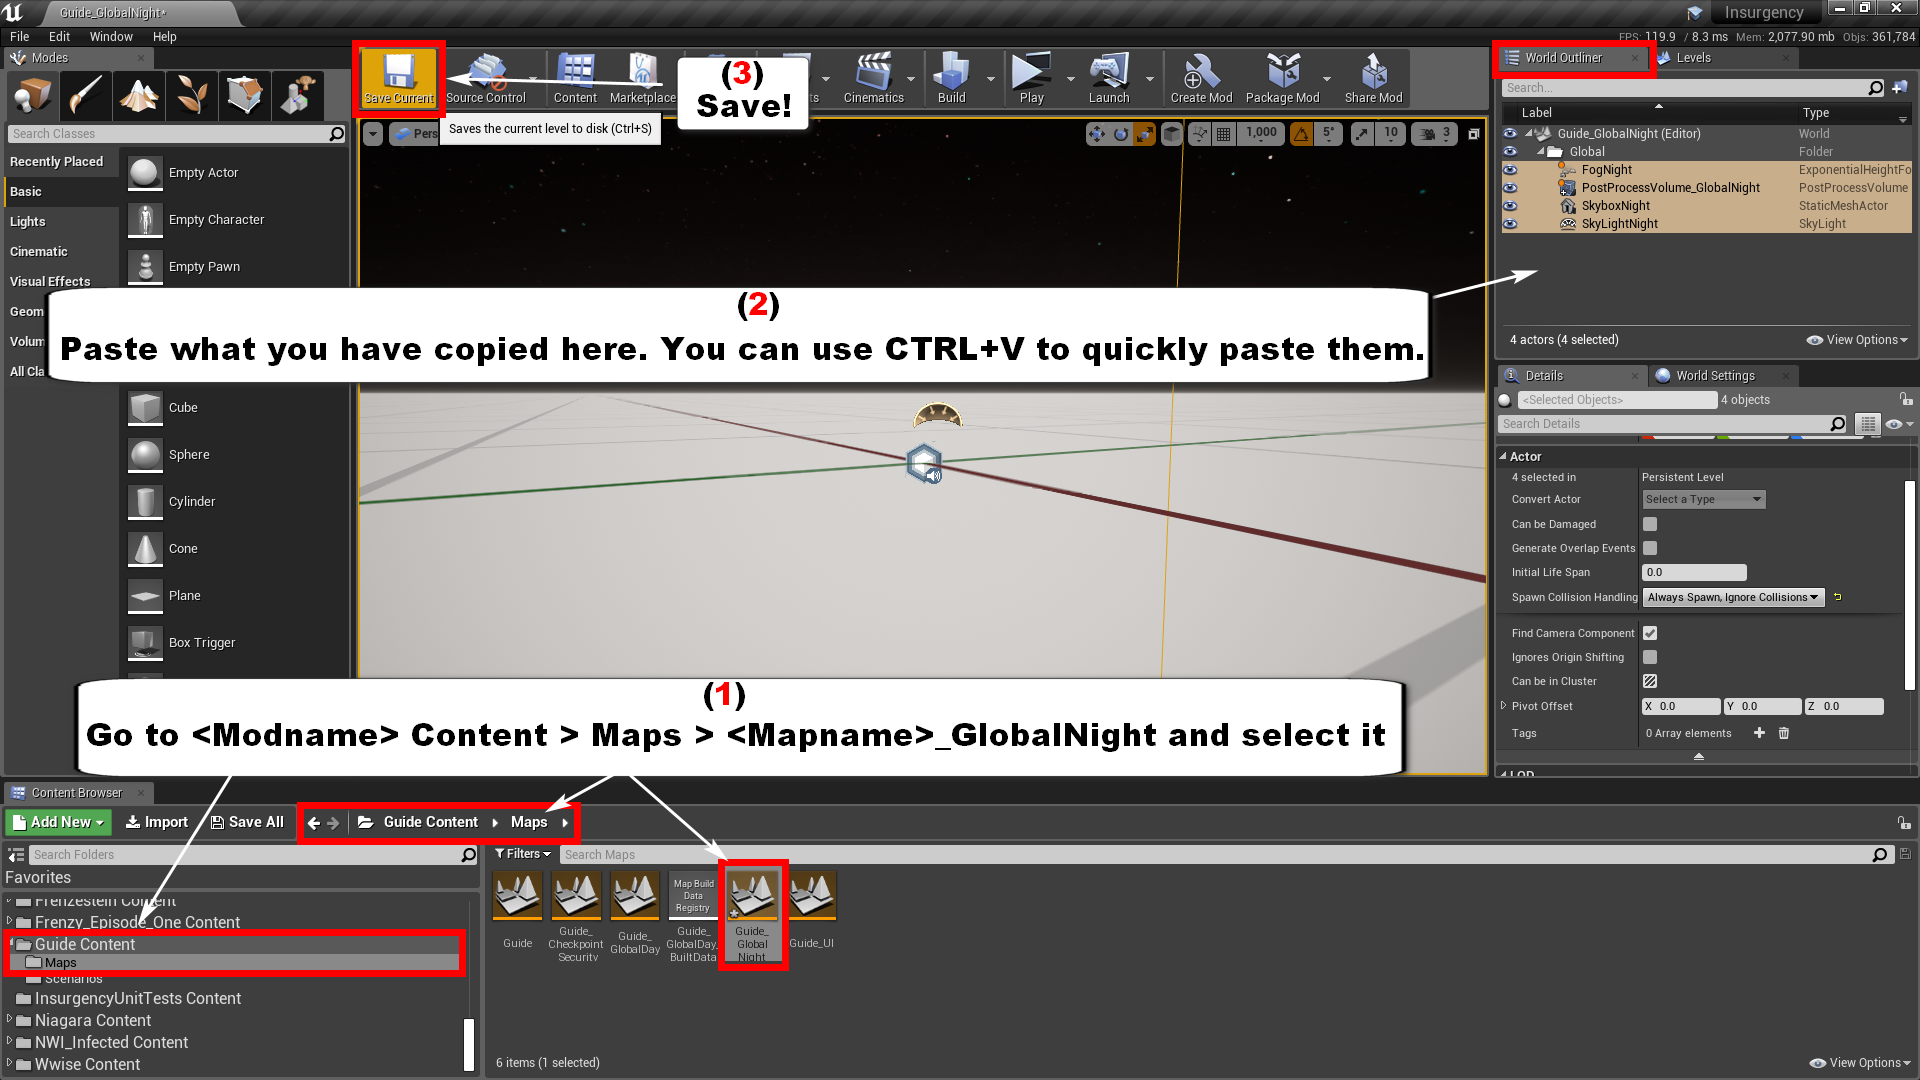Click the Package Mod icon
This screenshot has height=1080, width=1920.
point(1282,78)
